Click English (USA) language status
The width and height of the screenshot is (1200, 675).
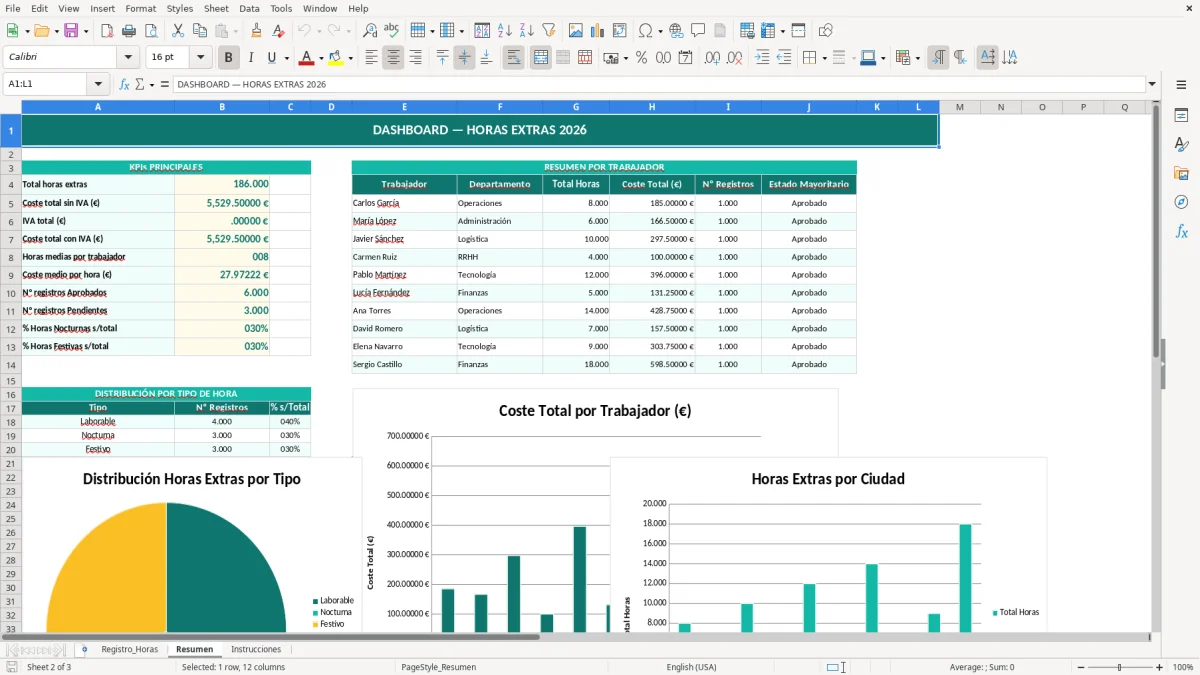coord(691,667)
